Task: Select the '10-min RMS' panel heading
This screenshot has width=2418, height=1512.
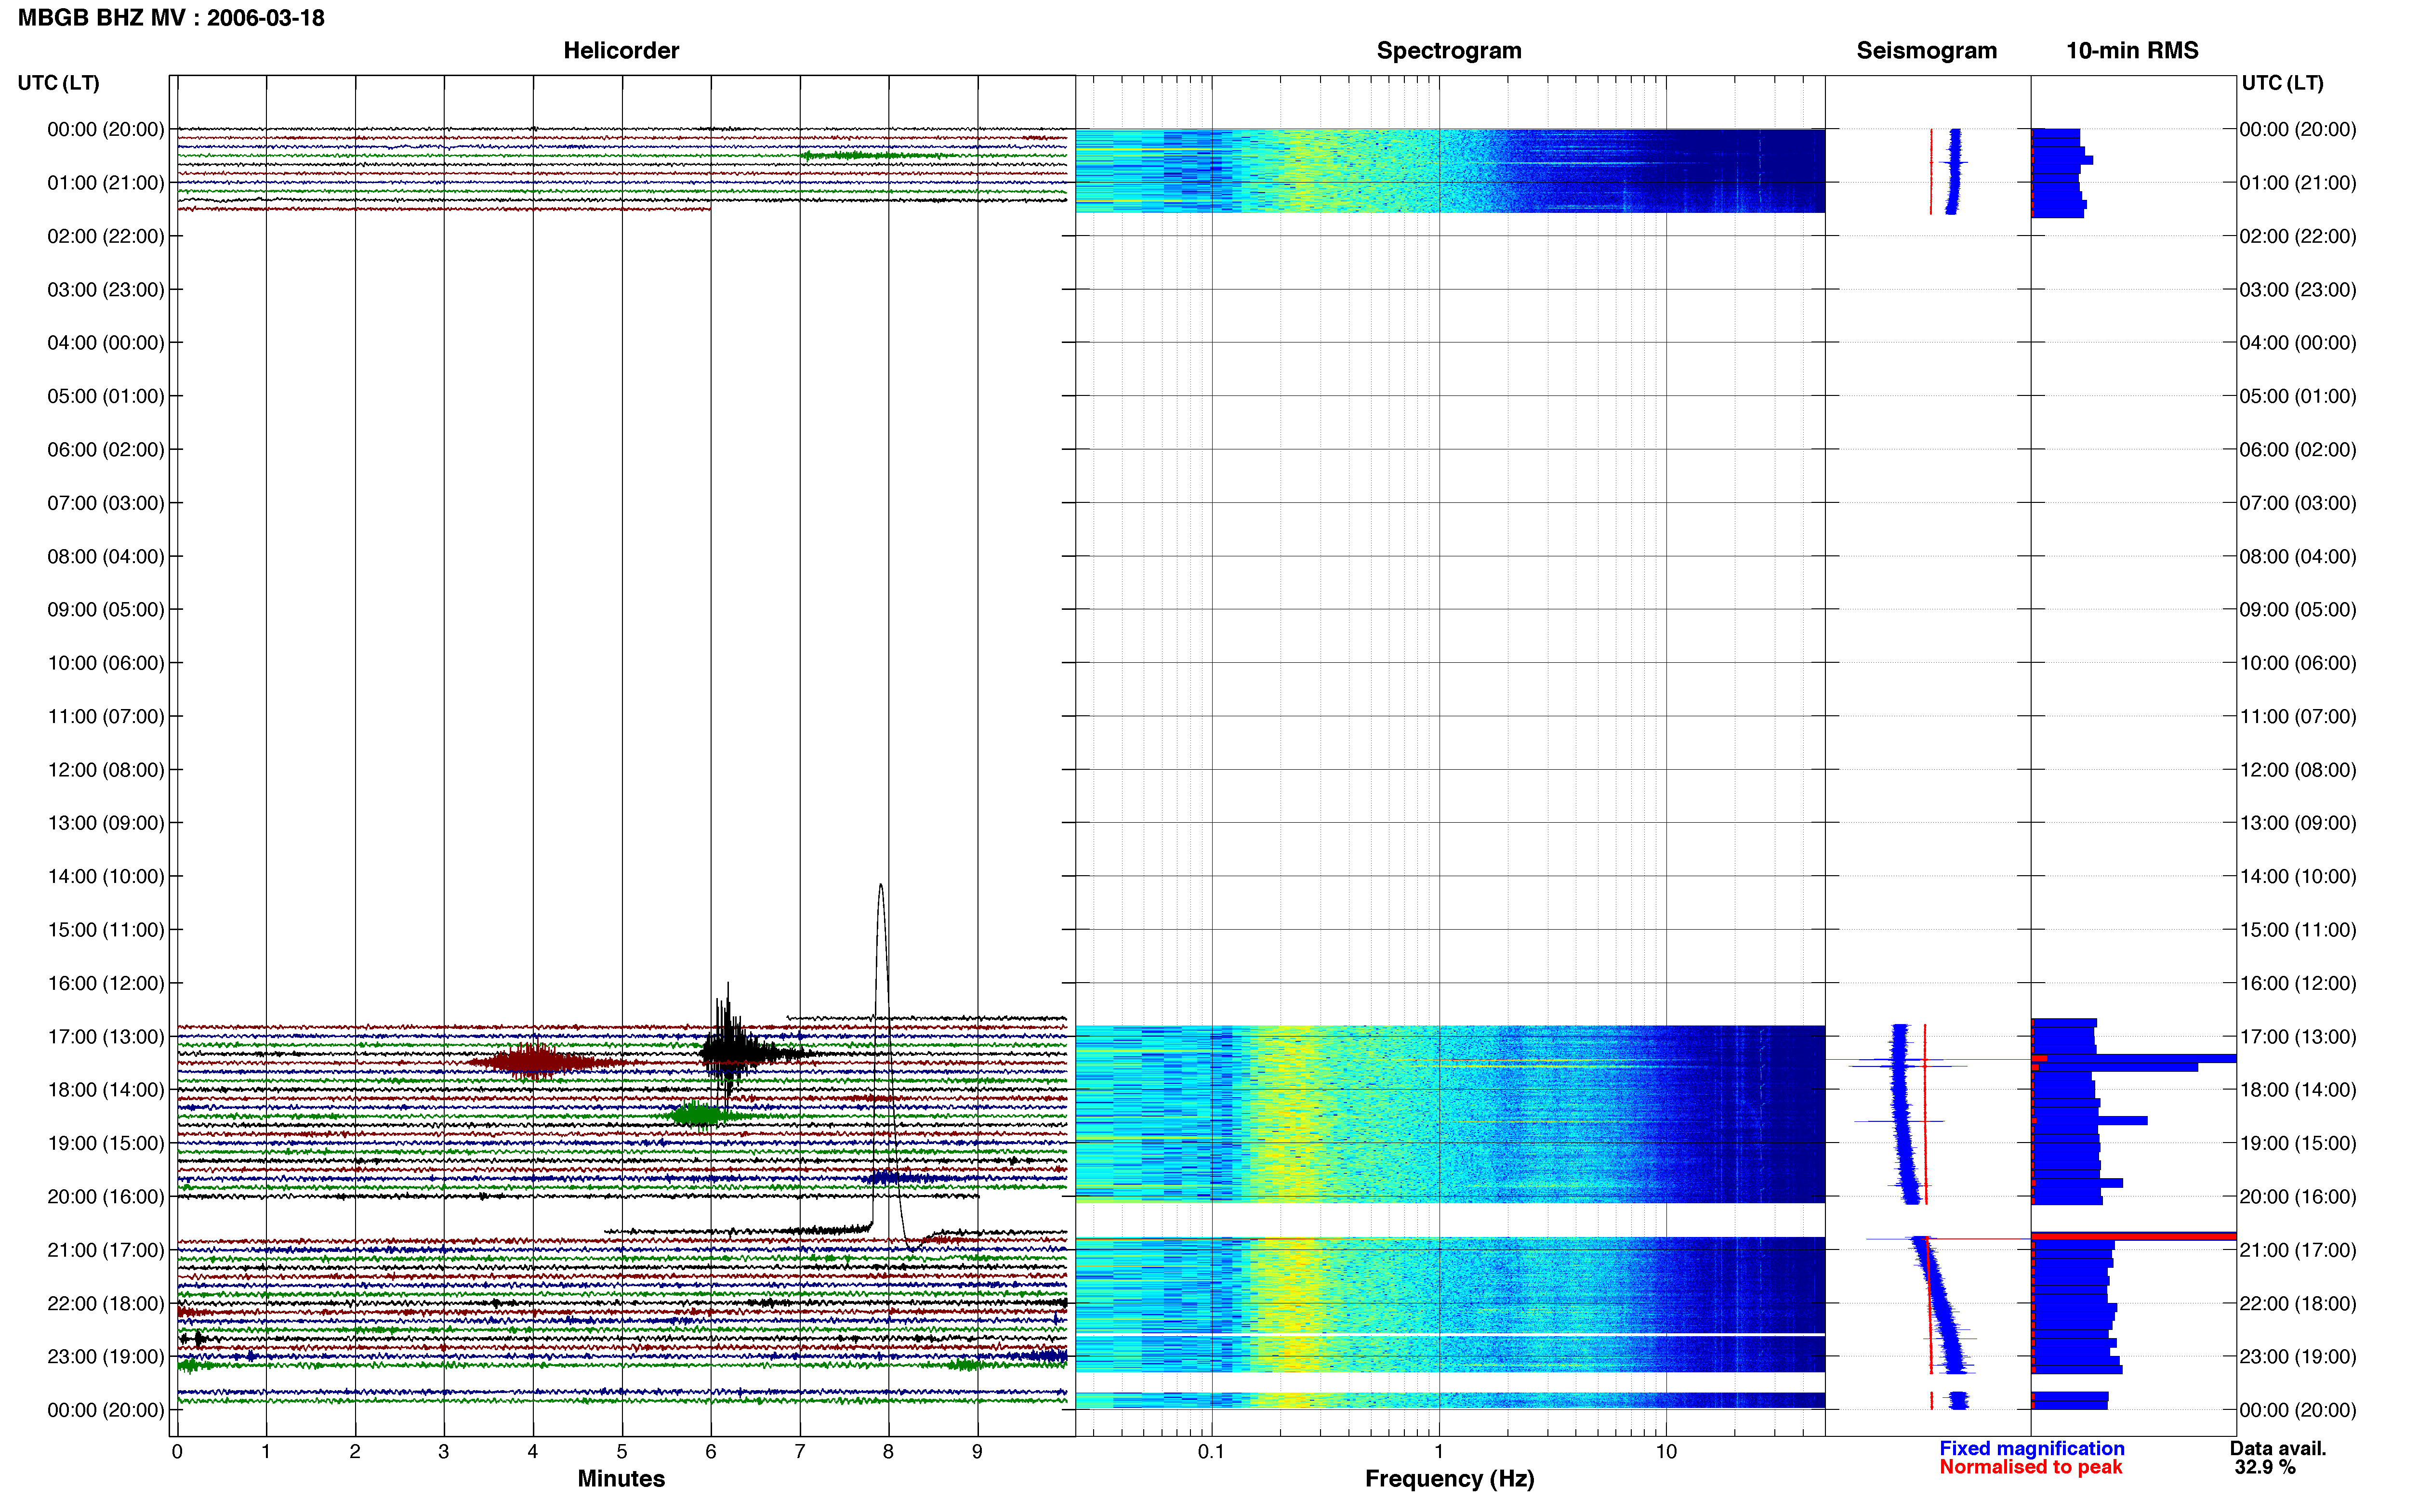Action: click(x=2132, y=51)
